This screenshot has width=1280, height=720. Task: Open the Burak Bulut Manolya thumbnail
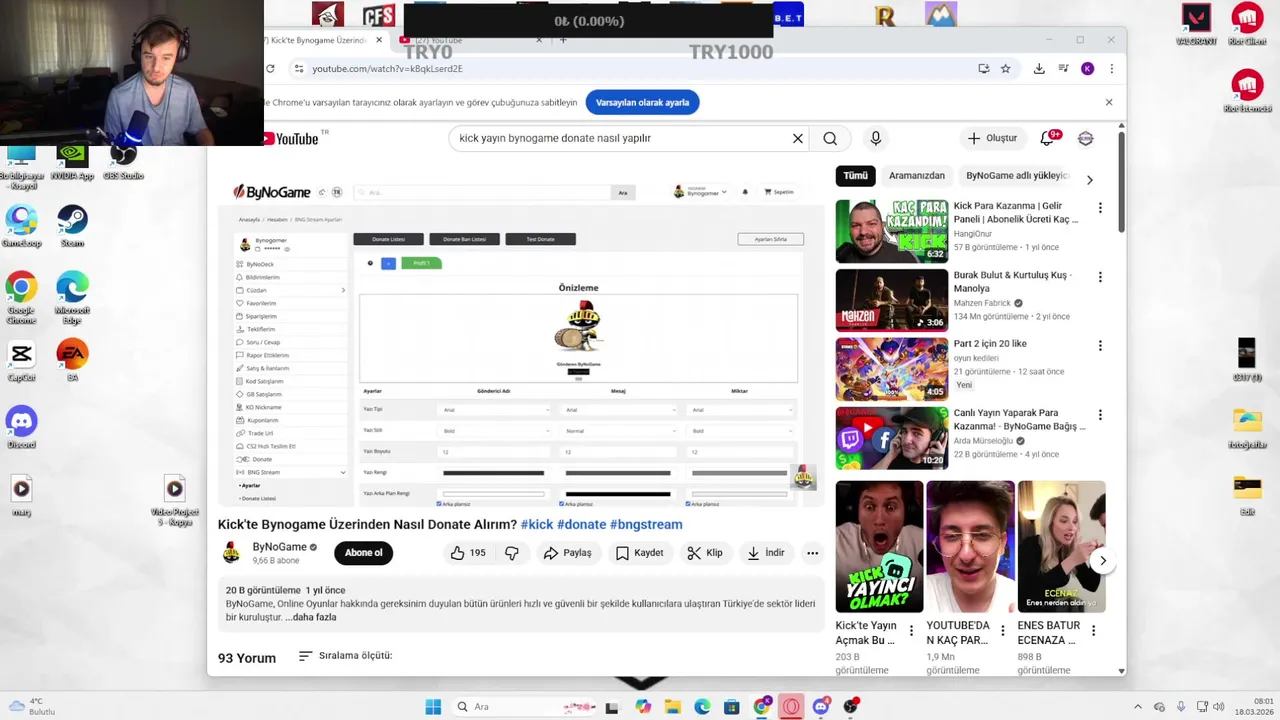(892, 300)
